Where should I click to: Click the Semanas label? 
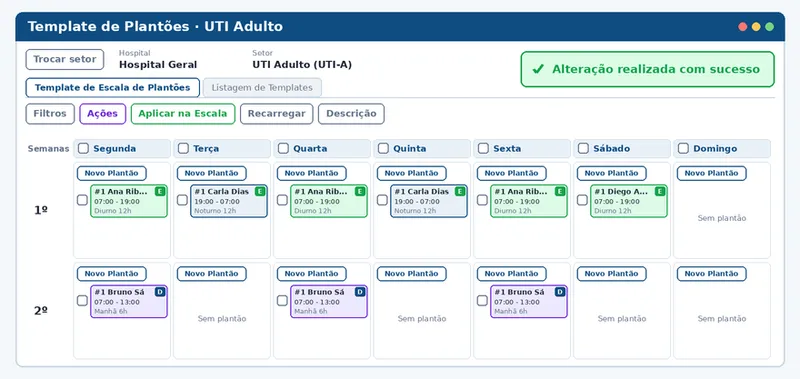[x=48, y=149]
